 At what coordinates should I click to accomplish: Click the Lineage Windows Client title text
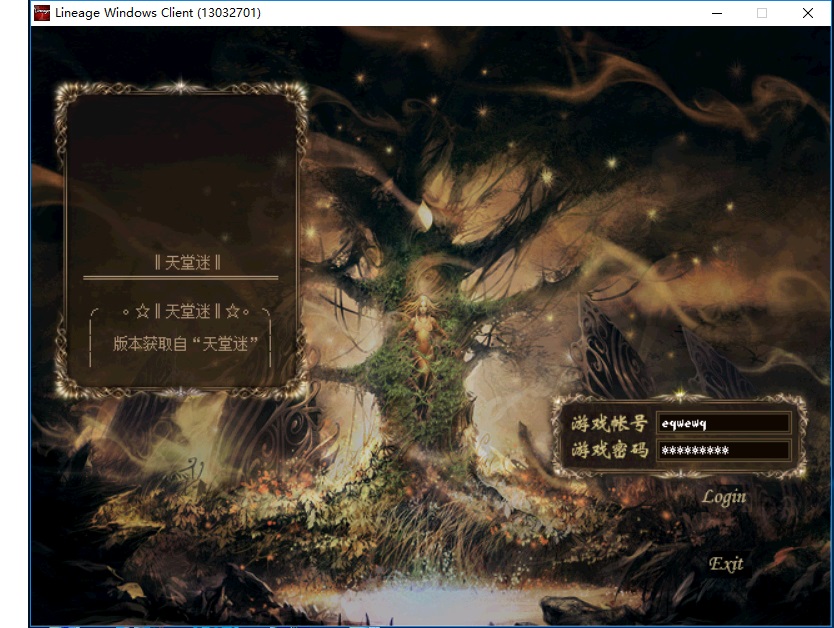pos(158,13)
